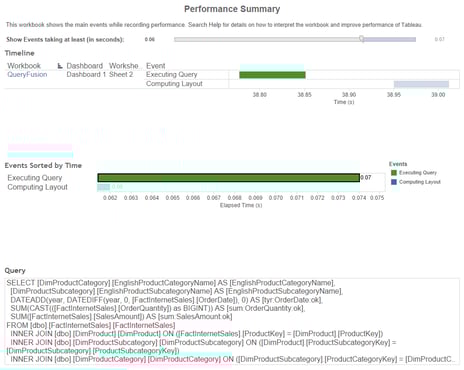Click the SELECT line in the query text
The image size is (464, 370).
pyautogui.click(x=171, y=283)
